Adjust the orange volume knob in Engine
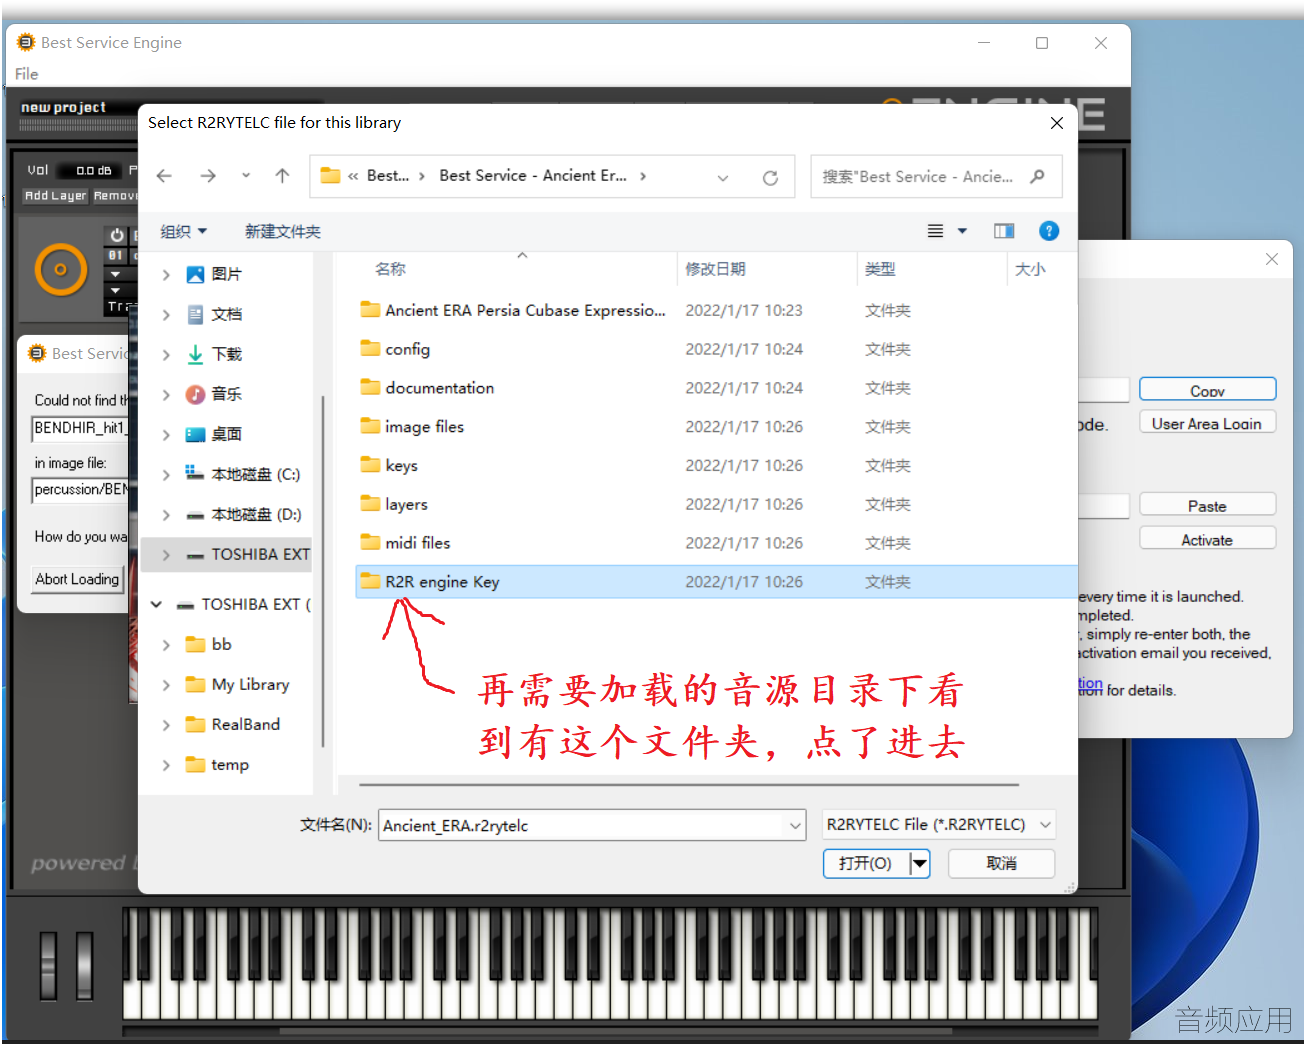The height and width of the screenshot is (1044, 1304). pos(61,269)
